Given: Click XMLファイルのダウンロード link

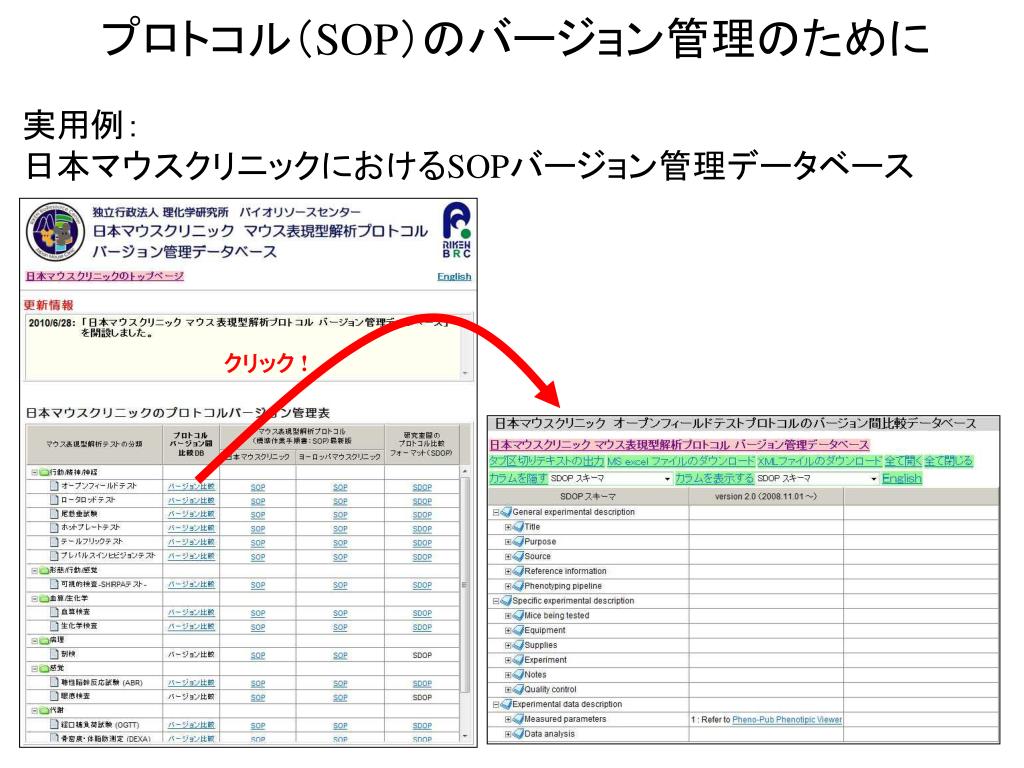Looking at the screenshot, I should tap(820, 461).
